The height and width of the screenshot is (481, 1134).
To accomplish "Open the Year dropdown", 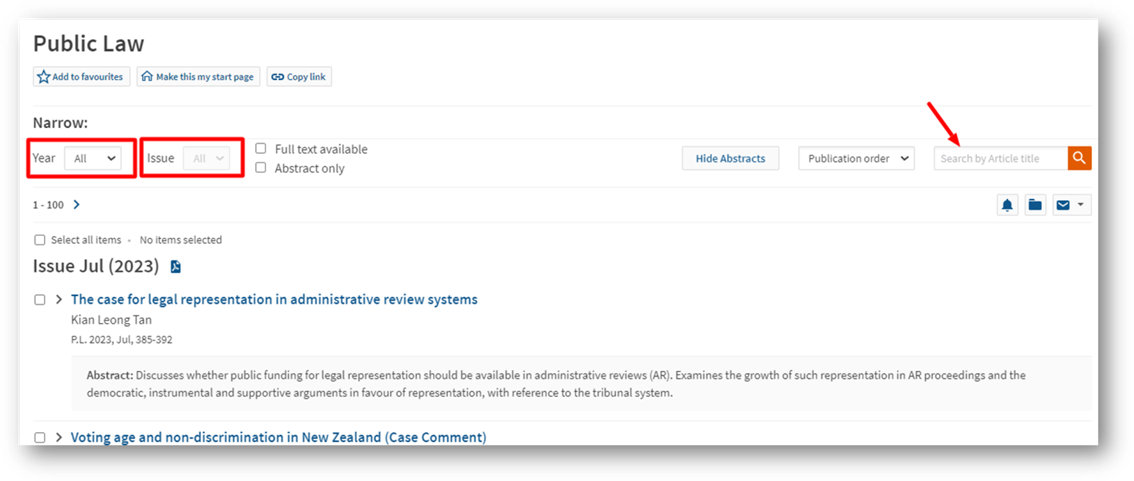I will click(93, 158).
